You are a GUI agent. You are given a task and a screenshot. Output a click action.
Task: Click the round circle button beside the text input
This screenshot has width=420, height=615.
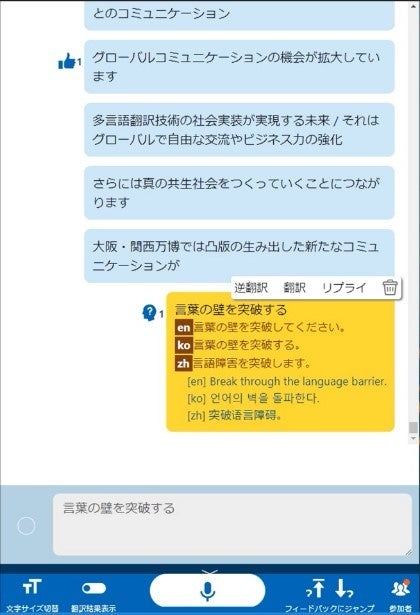click(26, 526)
